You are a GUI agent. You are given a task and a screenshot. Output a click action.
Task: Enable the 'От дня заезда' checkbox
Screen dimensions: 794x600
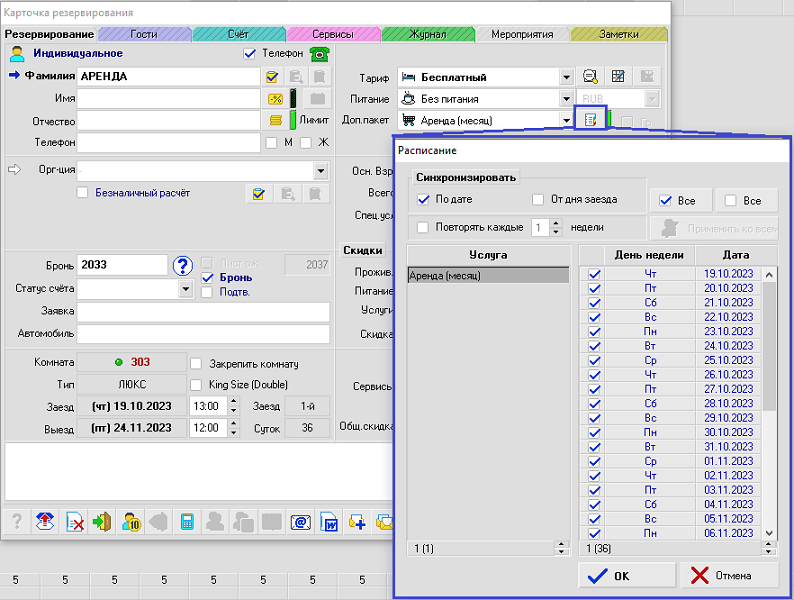pos(539,199)
